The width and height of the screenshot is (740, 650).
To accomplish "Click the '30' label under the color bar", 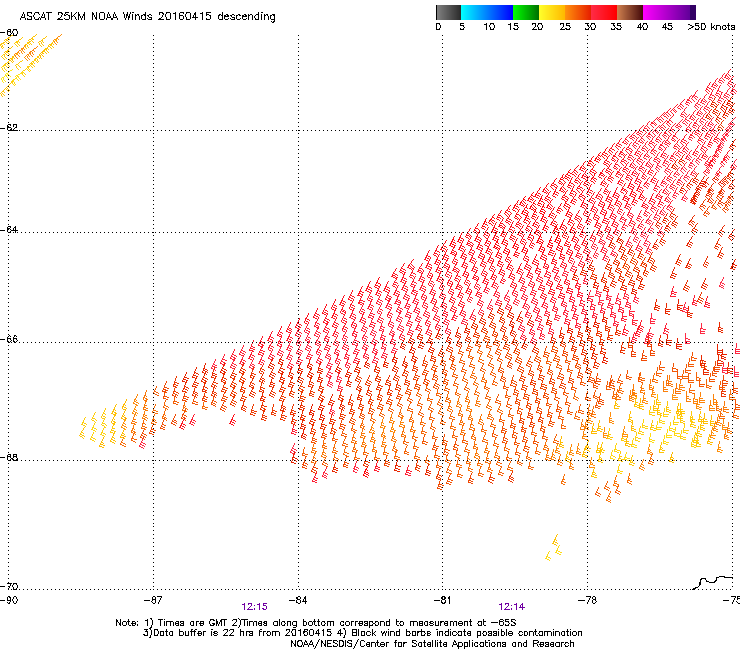I will 590,27.
